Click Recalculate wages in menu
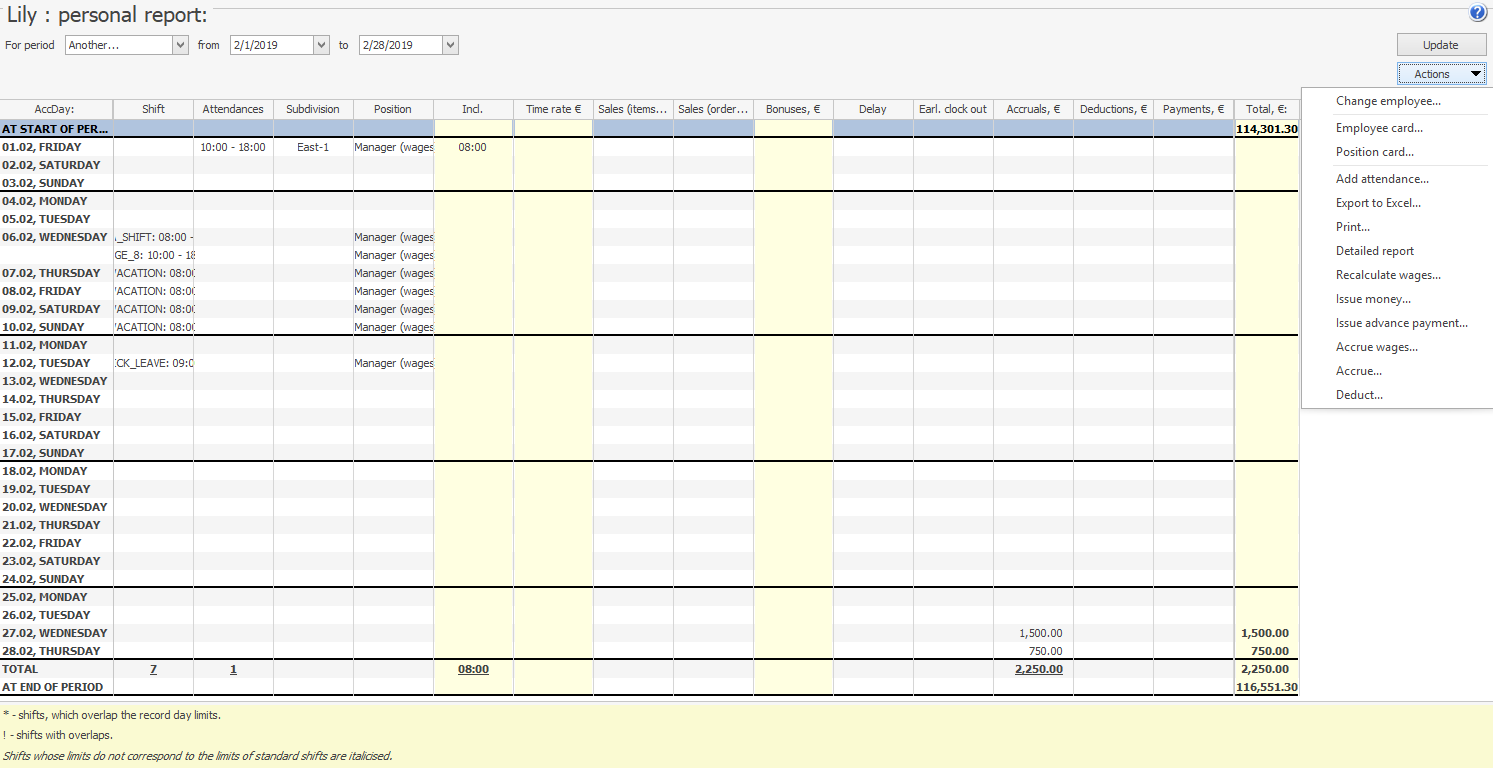Screen dimensions: 1493x768 [x=1388, y=275]
